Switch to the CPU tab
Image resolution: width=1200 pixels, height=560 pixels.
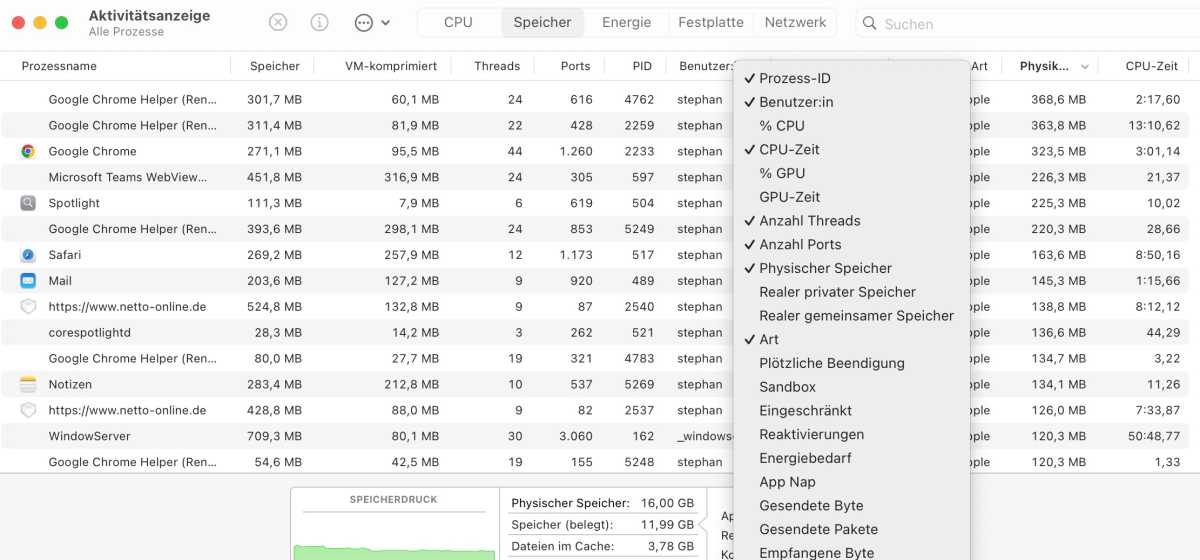458,22
